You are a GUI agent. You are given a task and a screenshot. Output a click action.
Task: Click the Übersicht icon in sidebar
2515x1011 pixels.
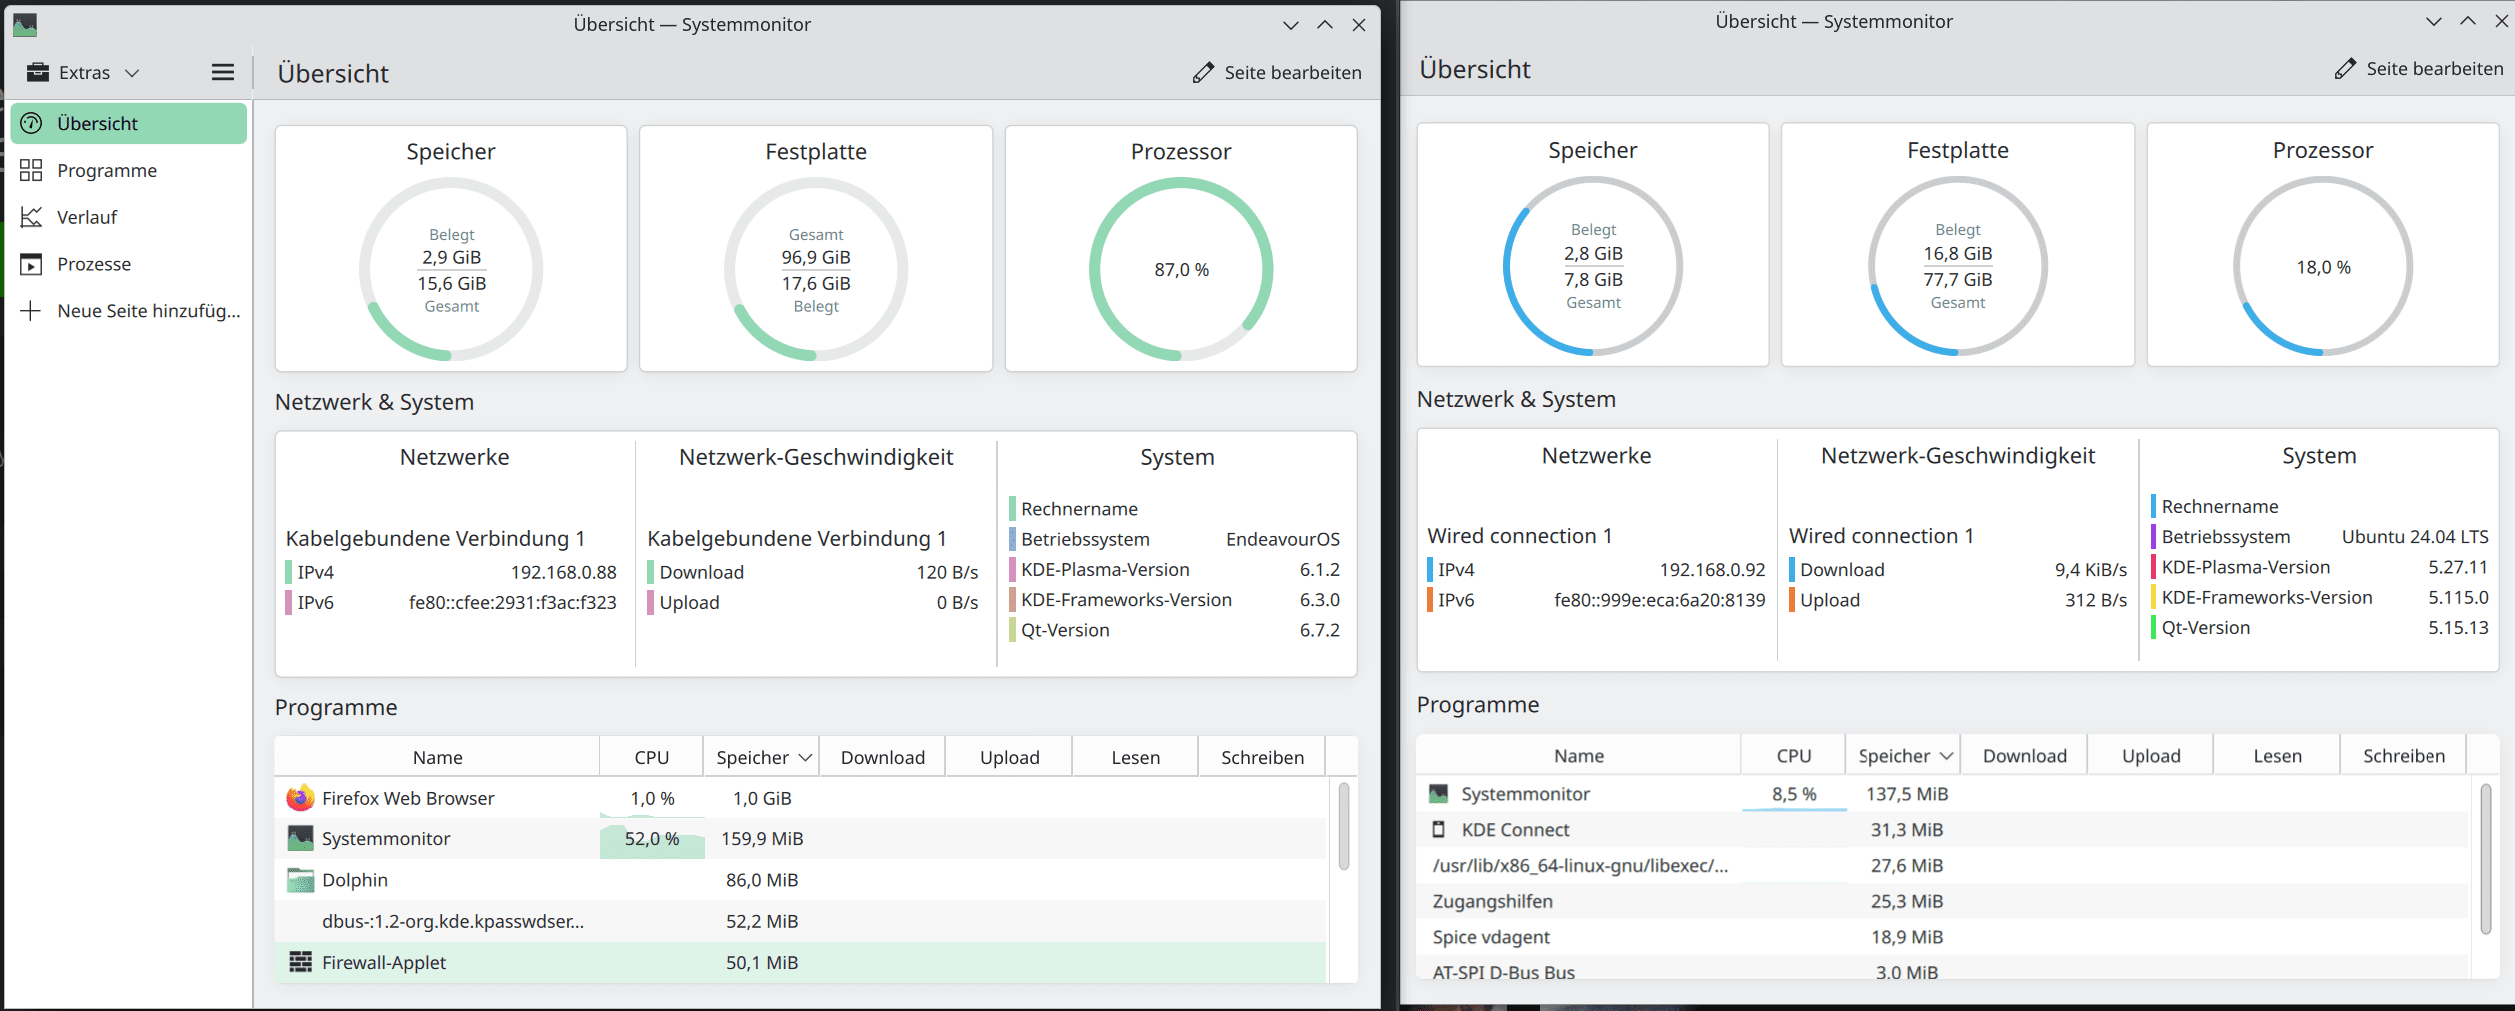[31, 123]
